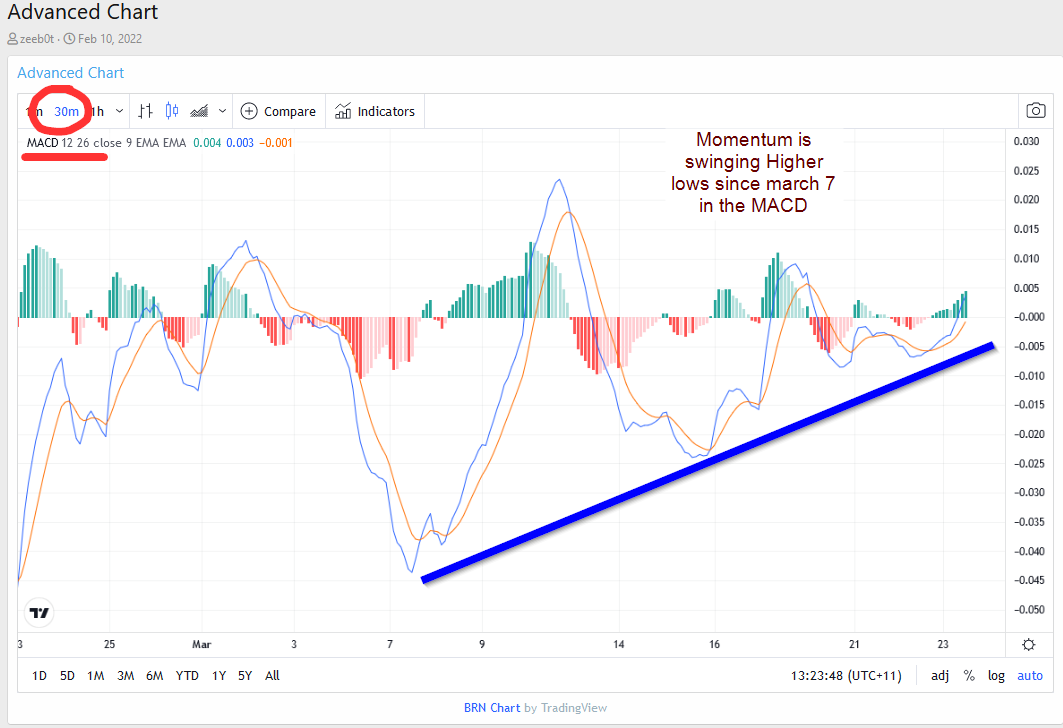Open the Indicators panel
The height and width of the screenshot is (728, 1063).
[x=375, y=111]
